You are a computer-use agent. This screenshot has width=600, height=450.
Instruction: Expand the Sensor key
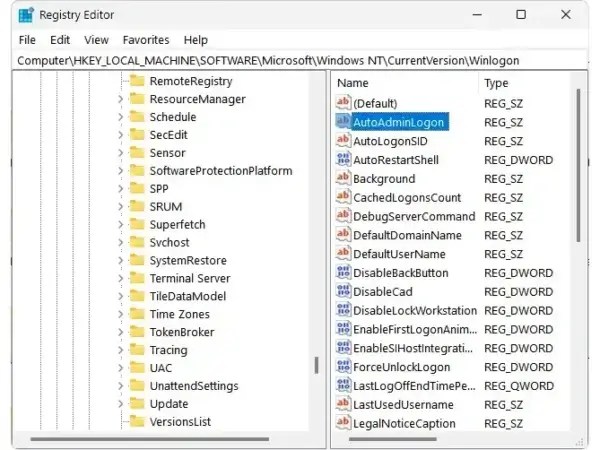click(x=121, y=153)
